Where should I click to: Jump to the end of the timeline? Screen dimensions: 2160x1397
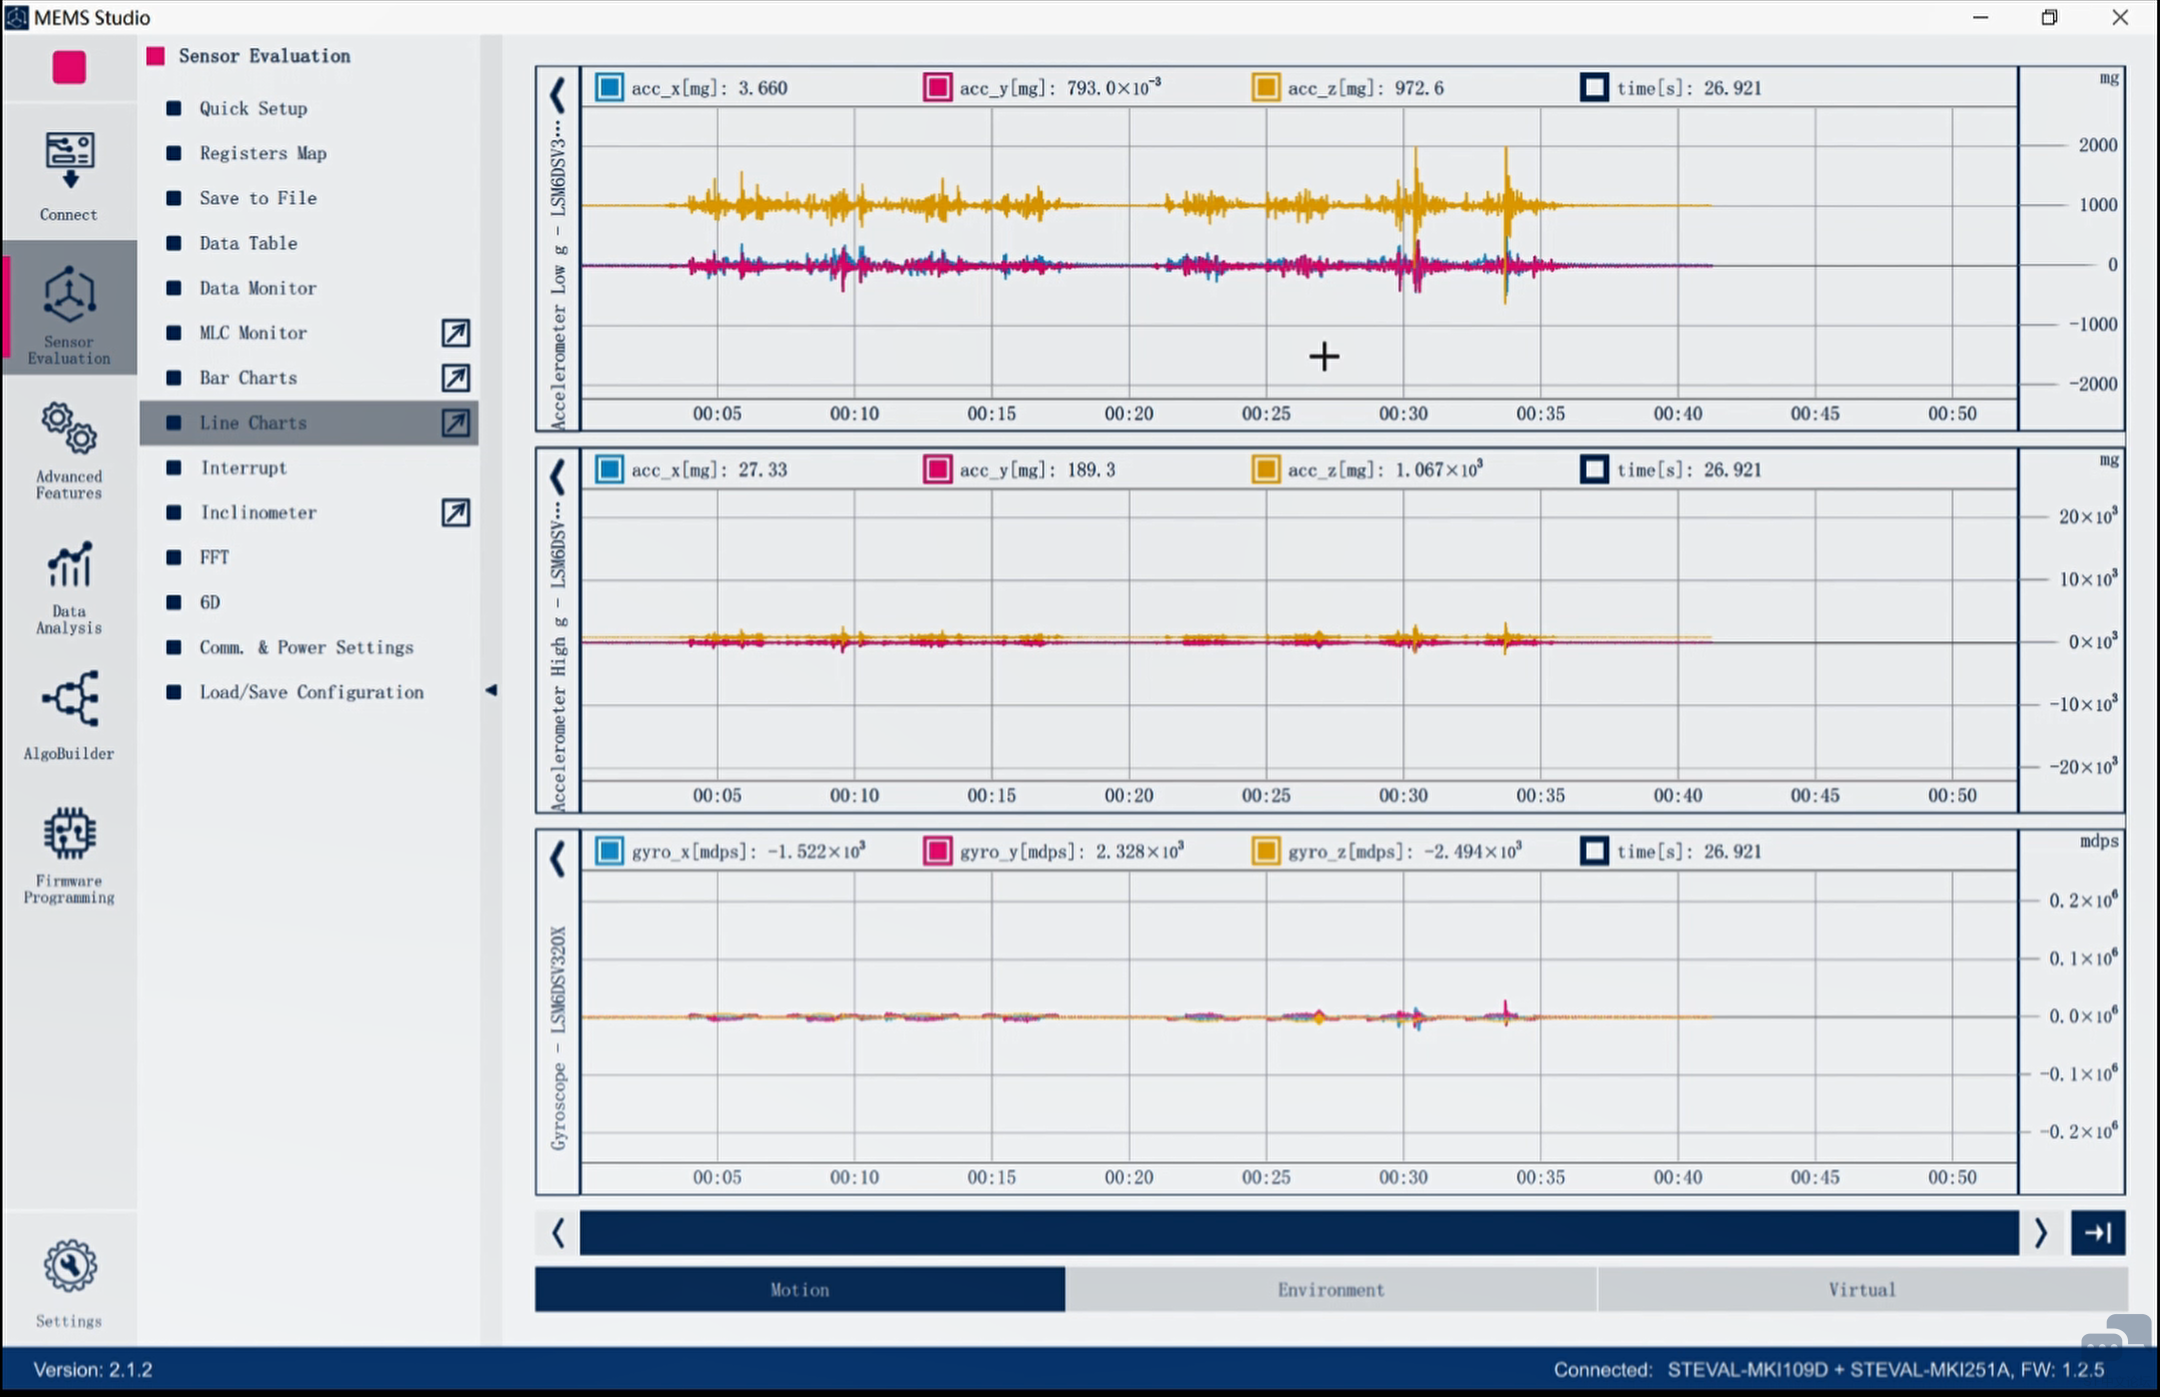(x=2097, y=1233)
